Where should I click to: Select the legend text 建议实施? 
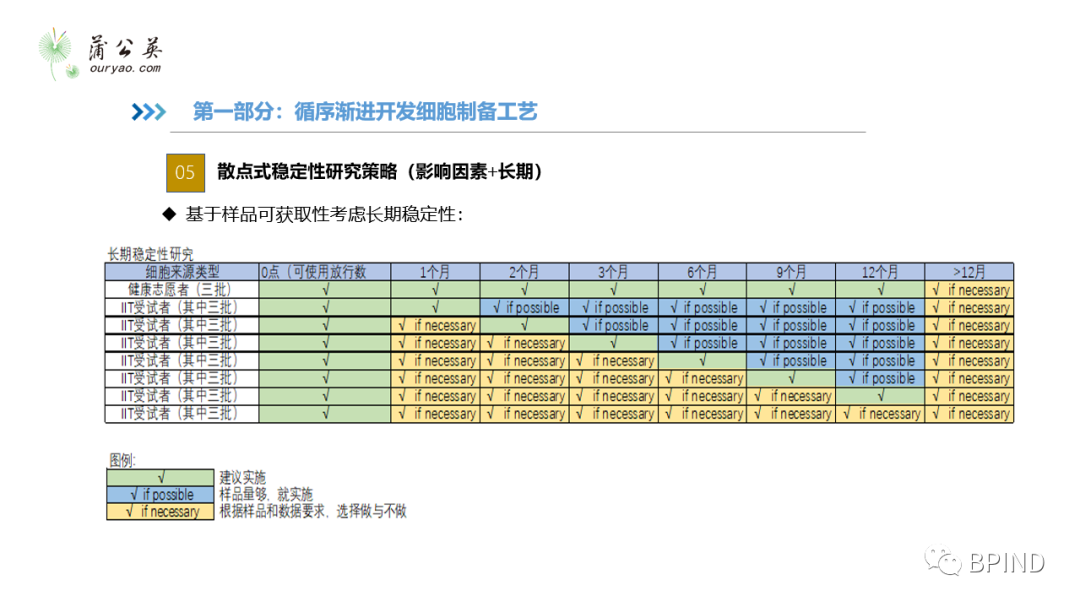coord(242,477)
